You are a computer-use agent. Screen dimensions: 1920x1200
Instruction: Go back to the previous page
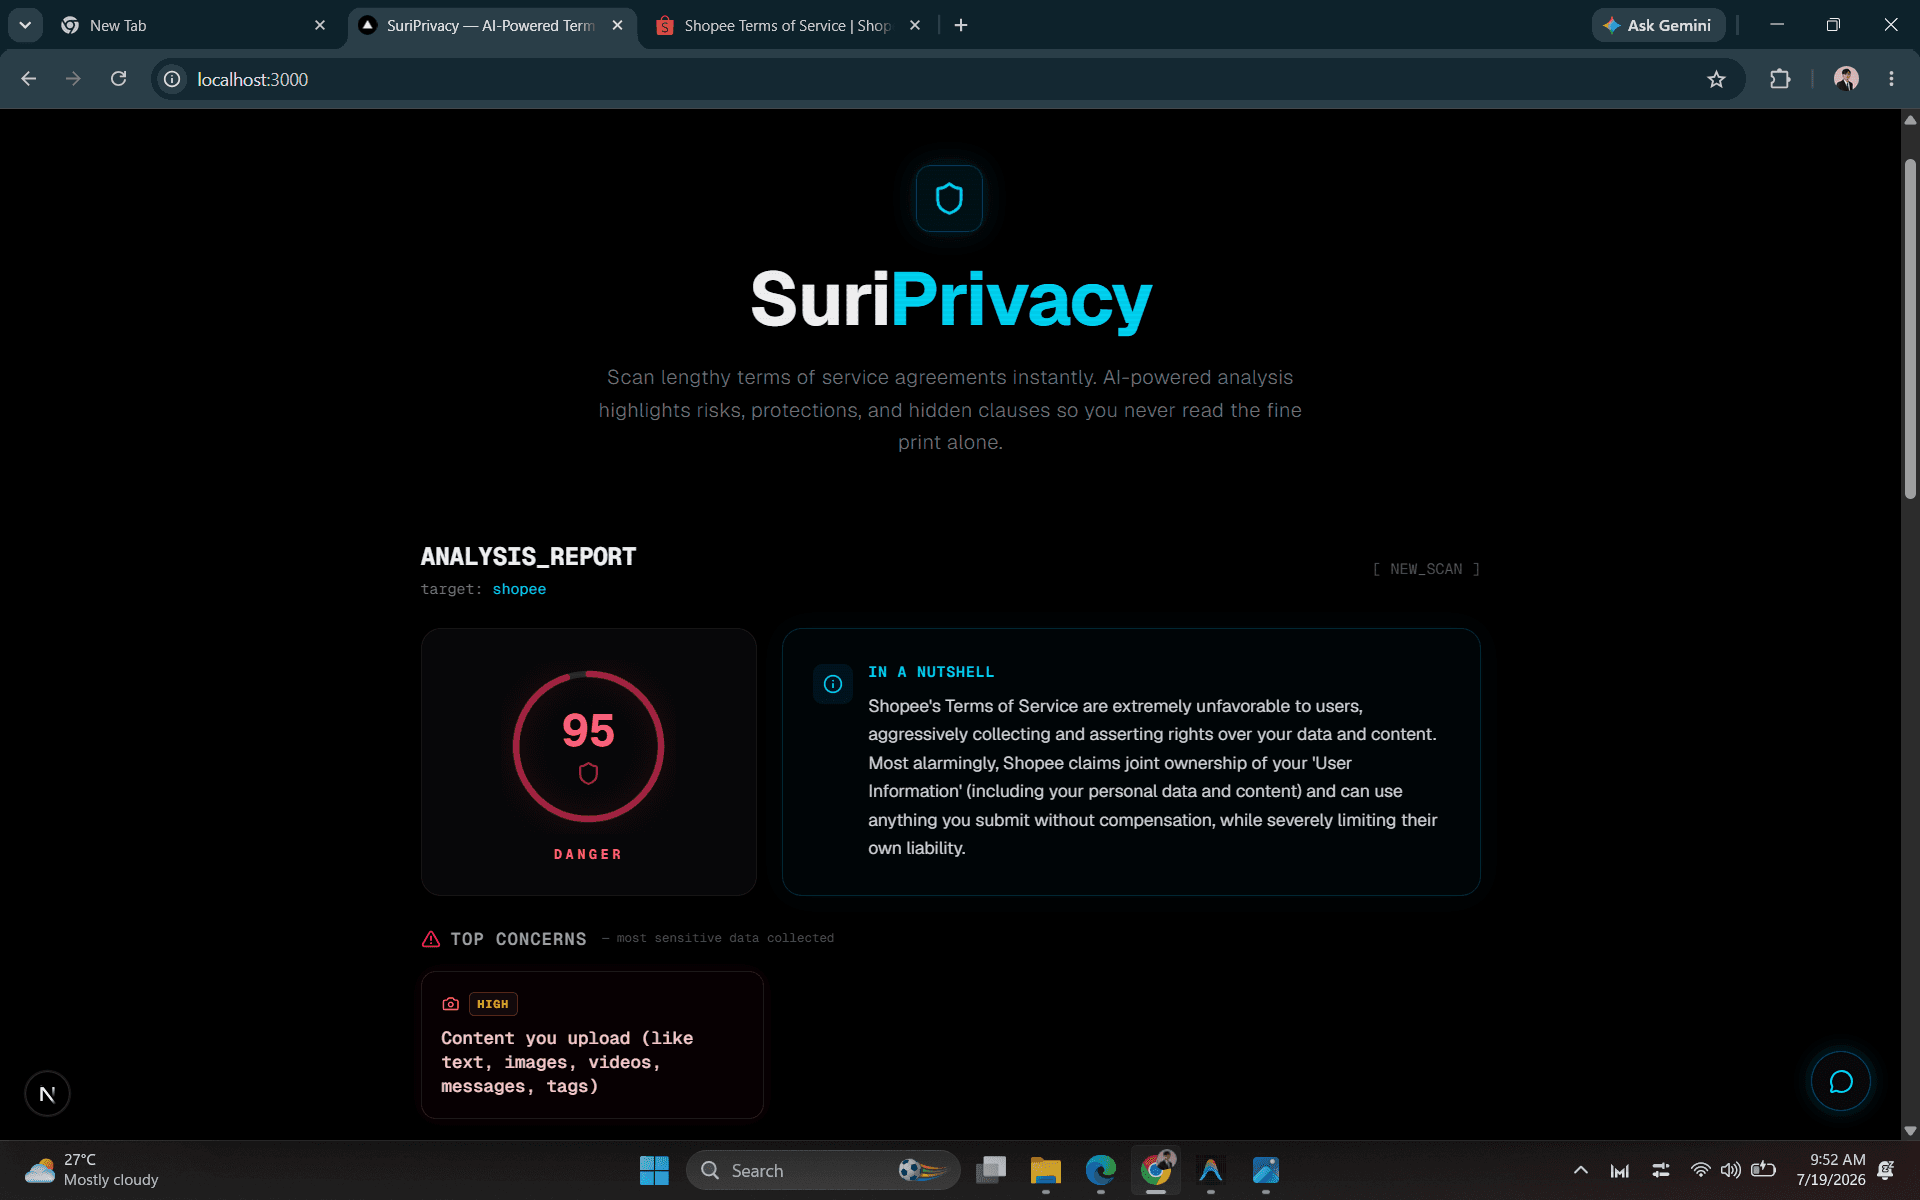click(x=28, y=79)
